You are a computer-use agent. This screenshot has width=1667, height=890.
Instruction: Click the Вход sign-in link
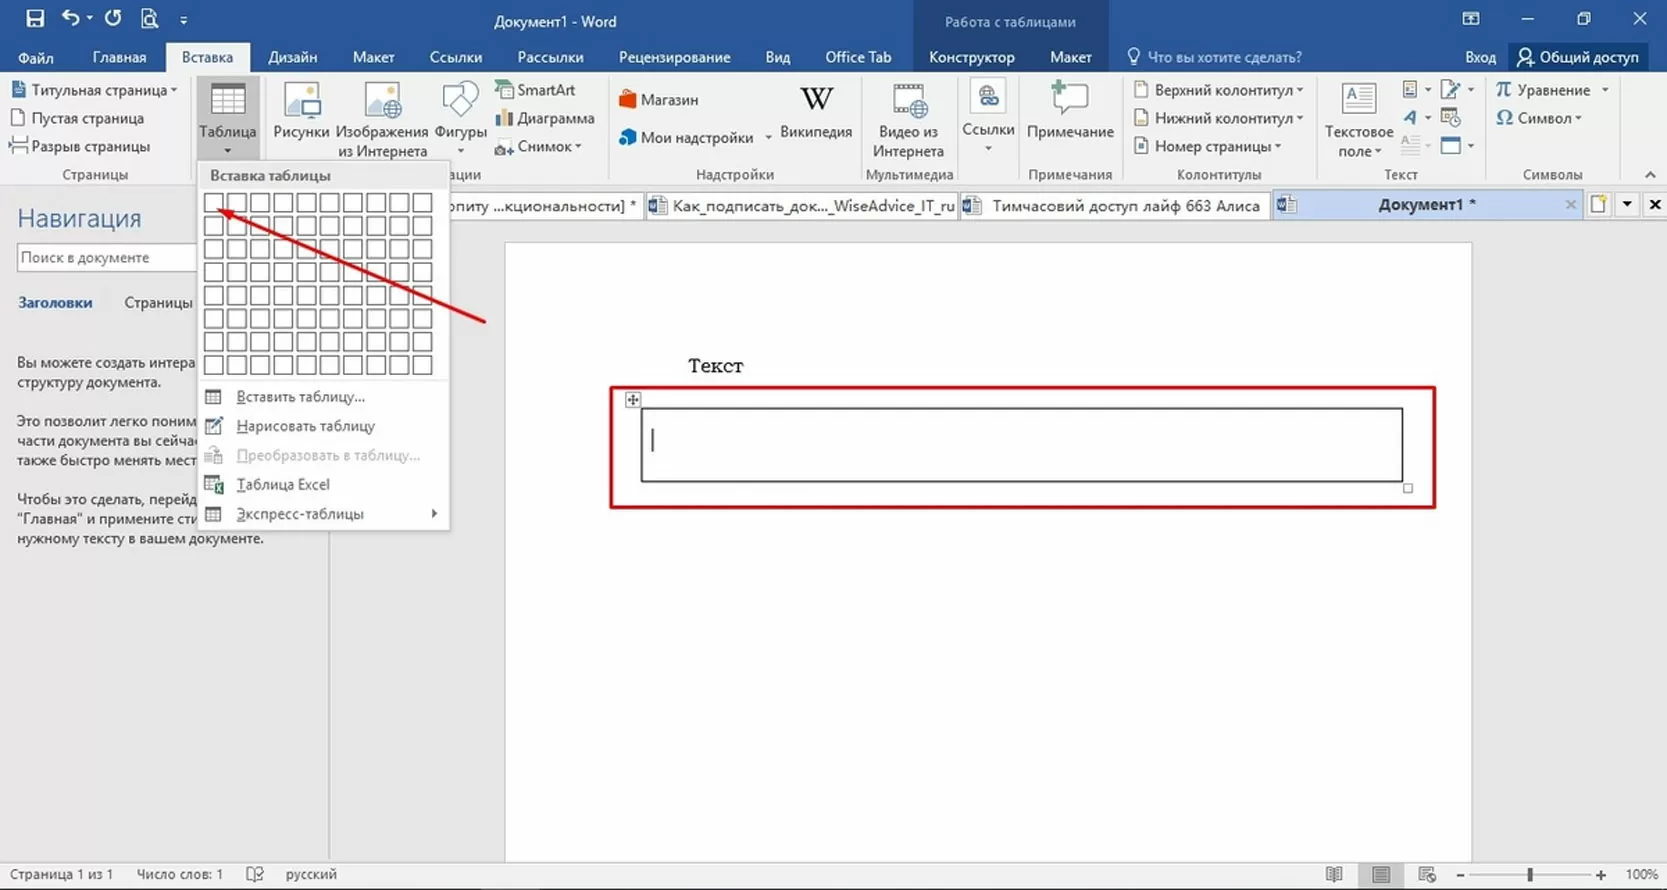click(1480, 57)
